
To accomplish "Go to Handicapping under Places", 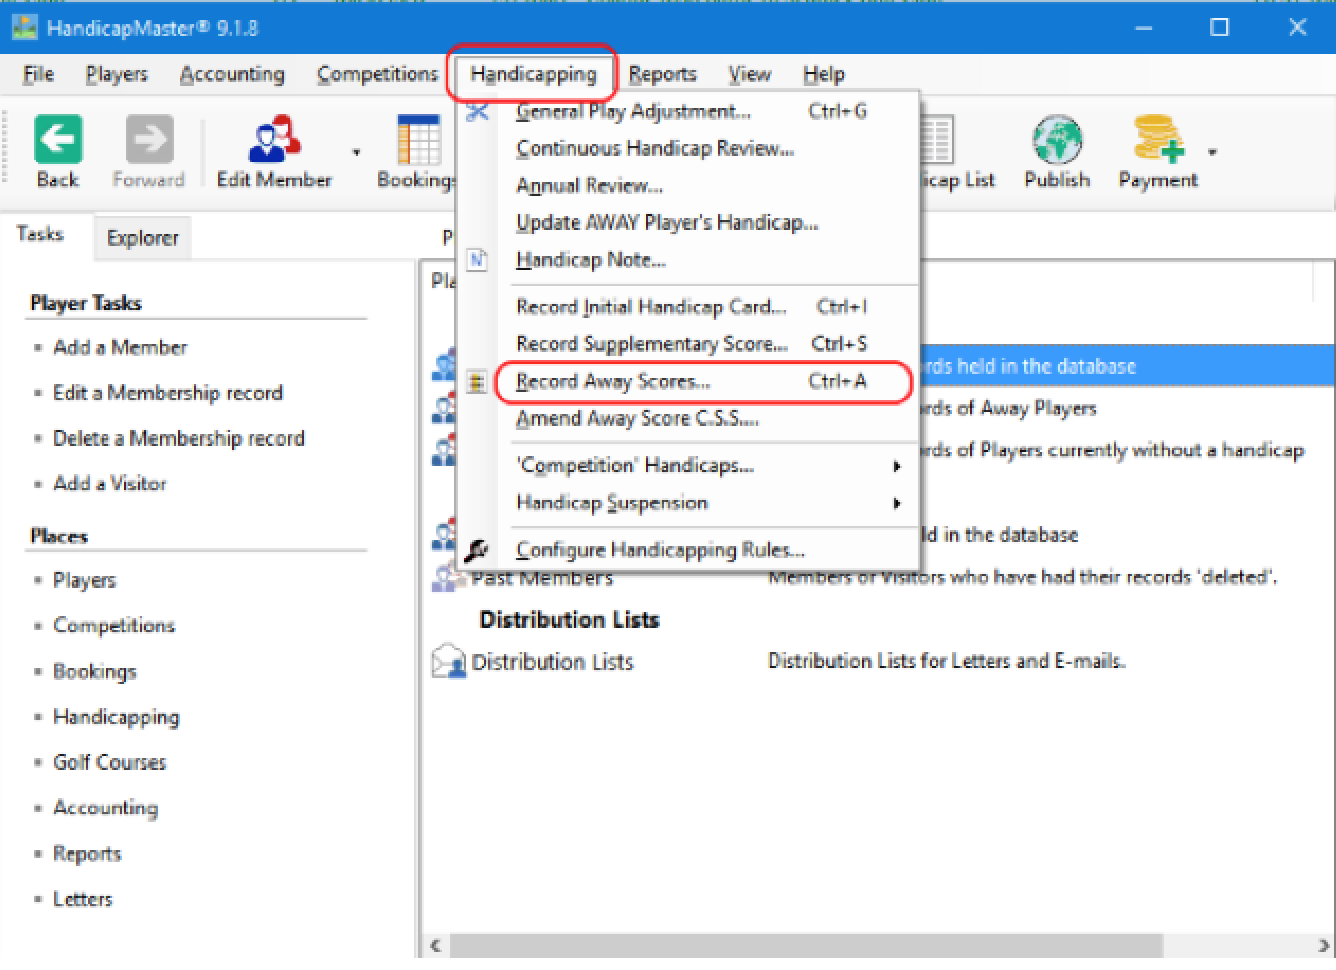I will [x=116, y=717].
